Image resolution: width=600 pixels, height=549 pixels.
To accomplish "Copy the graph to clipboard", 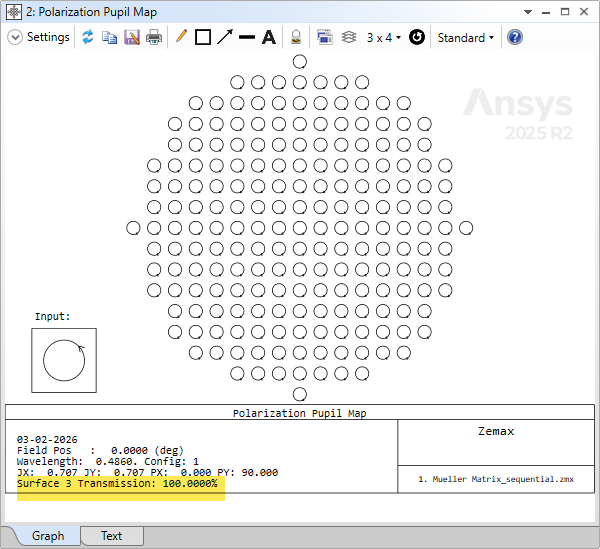I will (x=109, y=37).
